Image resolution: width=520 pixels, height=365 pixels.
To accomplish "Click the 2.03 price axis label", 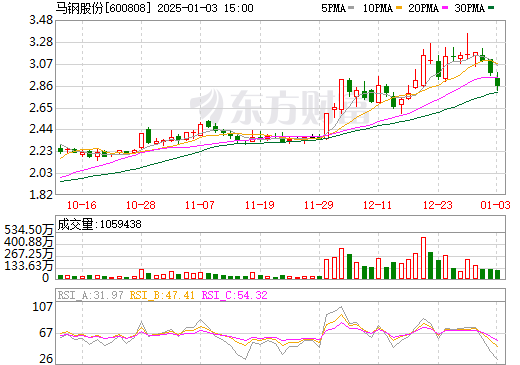I will tap(41, 173).
